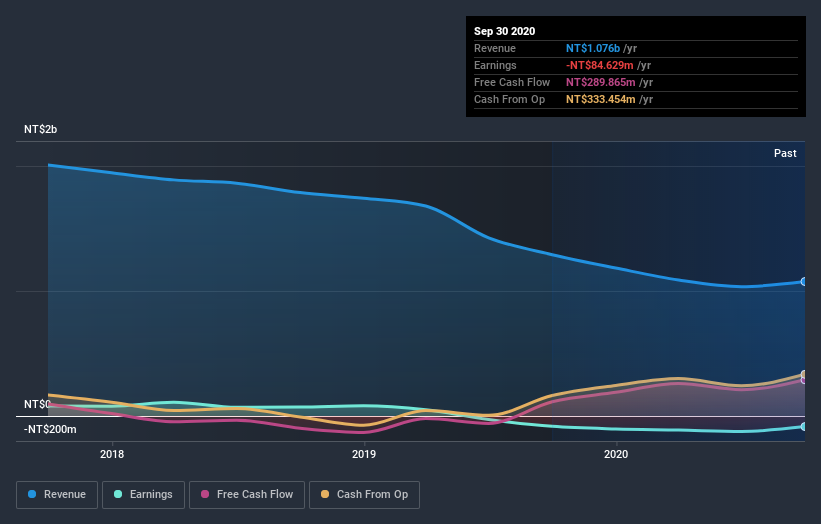Click the Revenue row label in tooltip

pyautogui.click(x=495, y=48)
